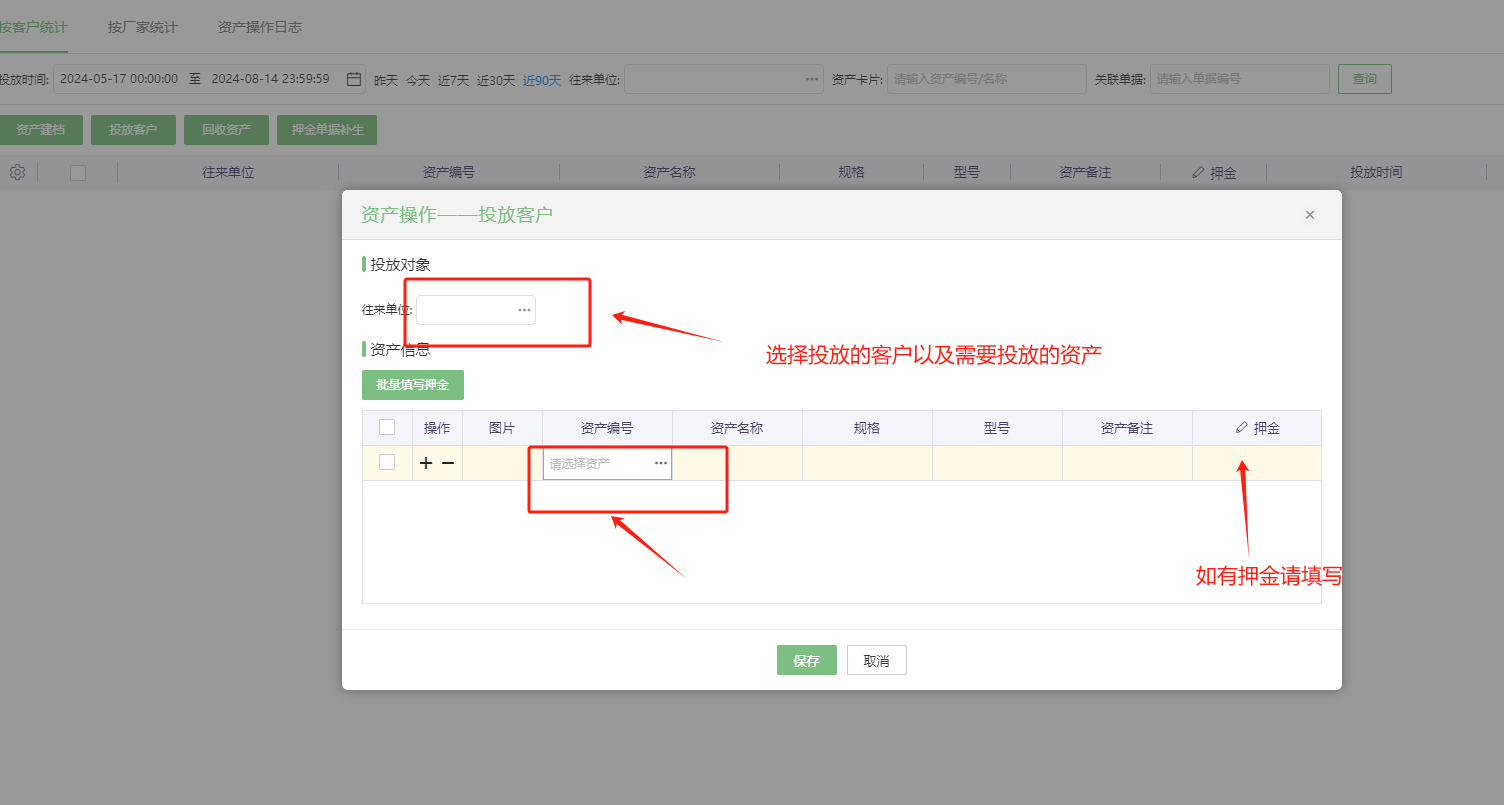Open the gear settings icon in background table
1504x805 pixels.
click(x=17, y=172)
